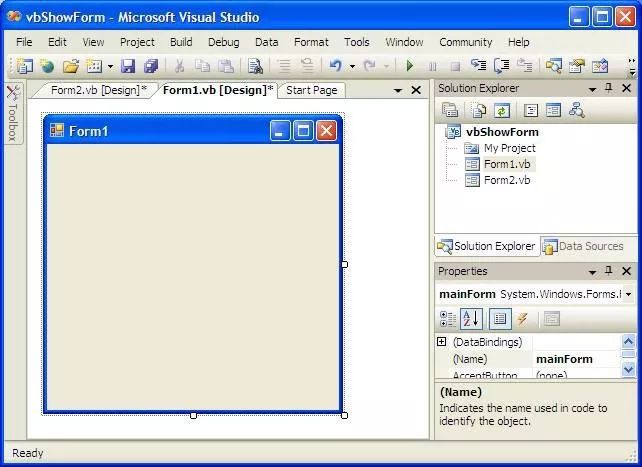Expand the DataBindings property node
Viewport: 642px width, 467px height.
[442, 342]
